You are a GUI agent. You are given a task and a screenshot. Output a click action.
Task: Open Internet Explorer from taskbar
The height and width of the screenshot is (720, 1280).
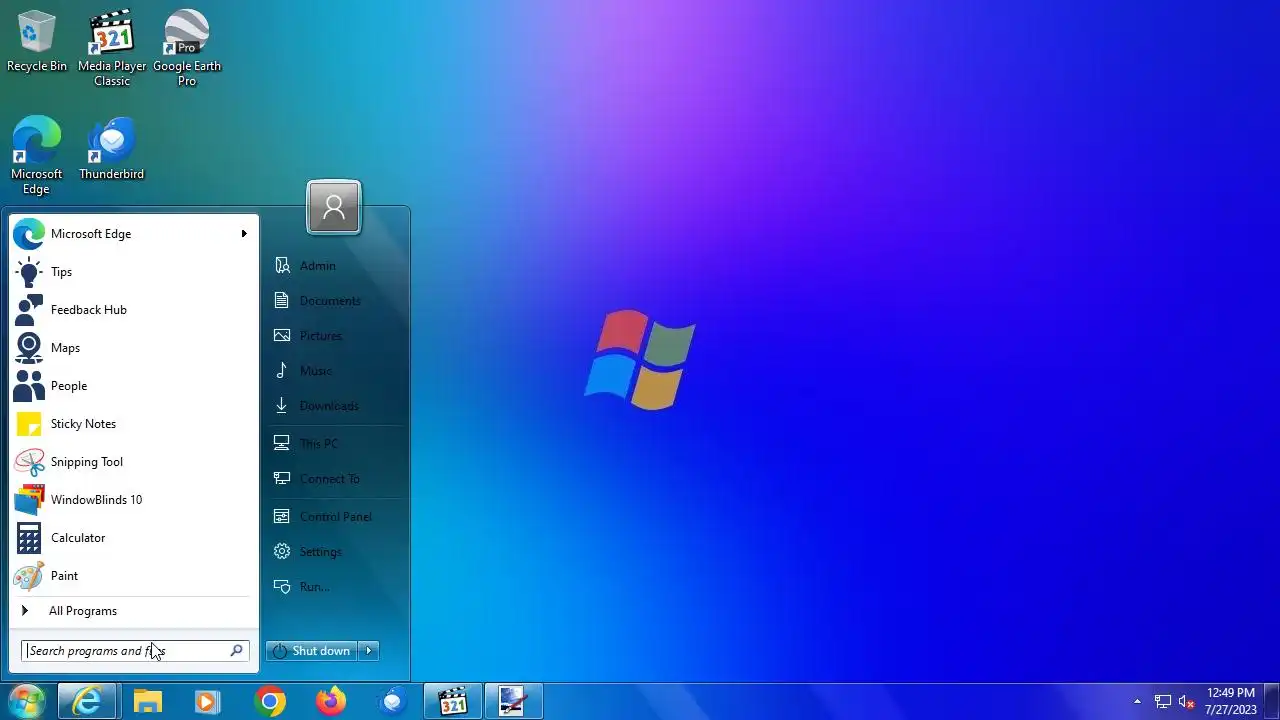pyautogui.click(x=87, y=702)
